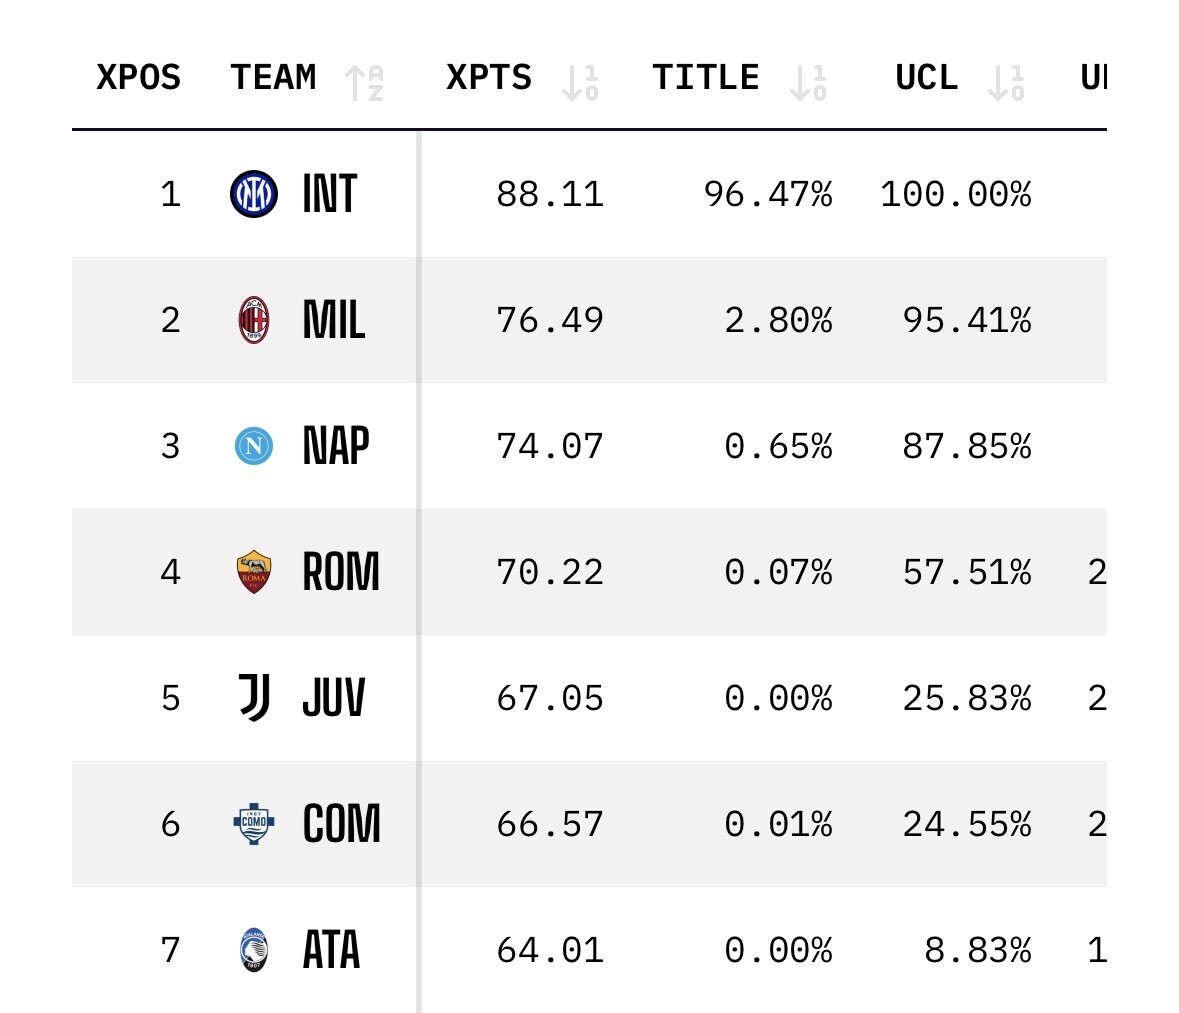This screenshot has height=1013, width=1179.
Task: Click the Napoli club crest
Action: (254, 446)
